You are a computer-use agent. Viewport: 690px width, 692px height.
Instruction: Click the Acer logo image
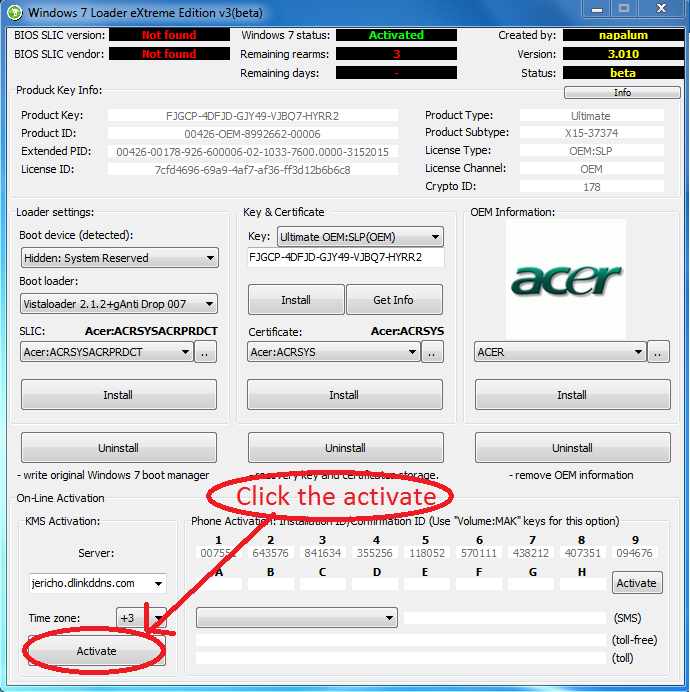click(x=566, y=279)
